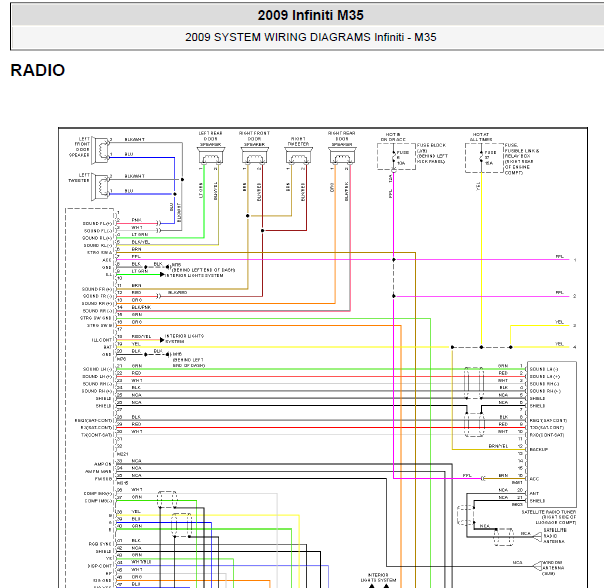The width and height of the screenshot is (604, 588).
Task: Select the right rear door speaker symbol
Action: tap(342, 156)
